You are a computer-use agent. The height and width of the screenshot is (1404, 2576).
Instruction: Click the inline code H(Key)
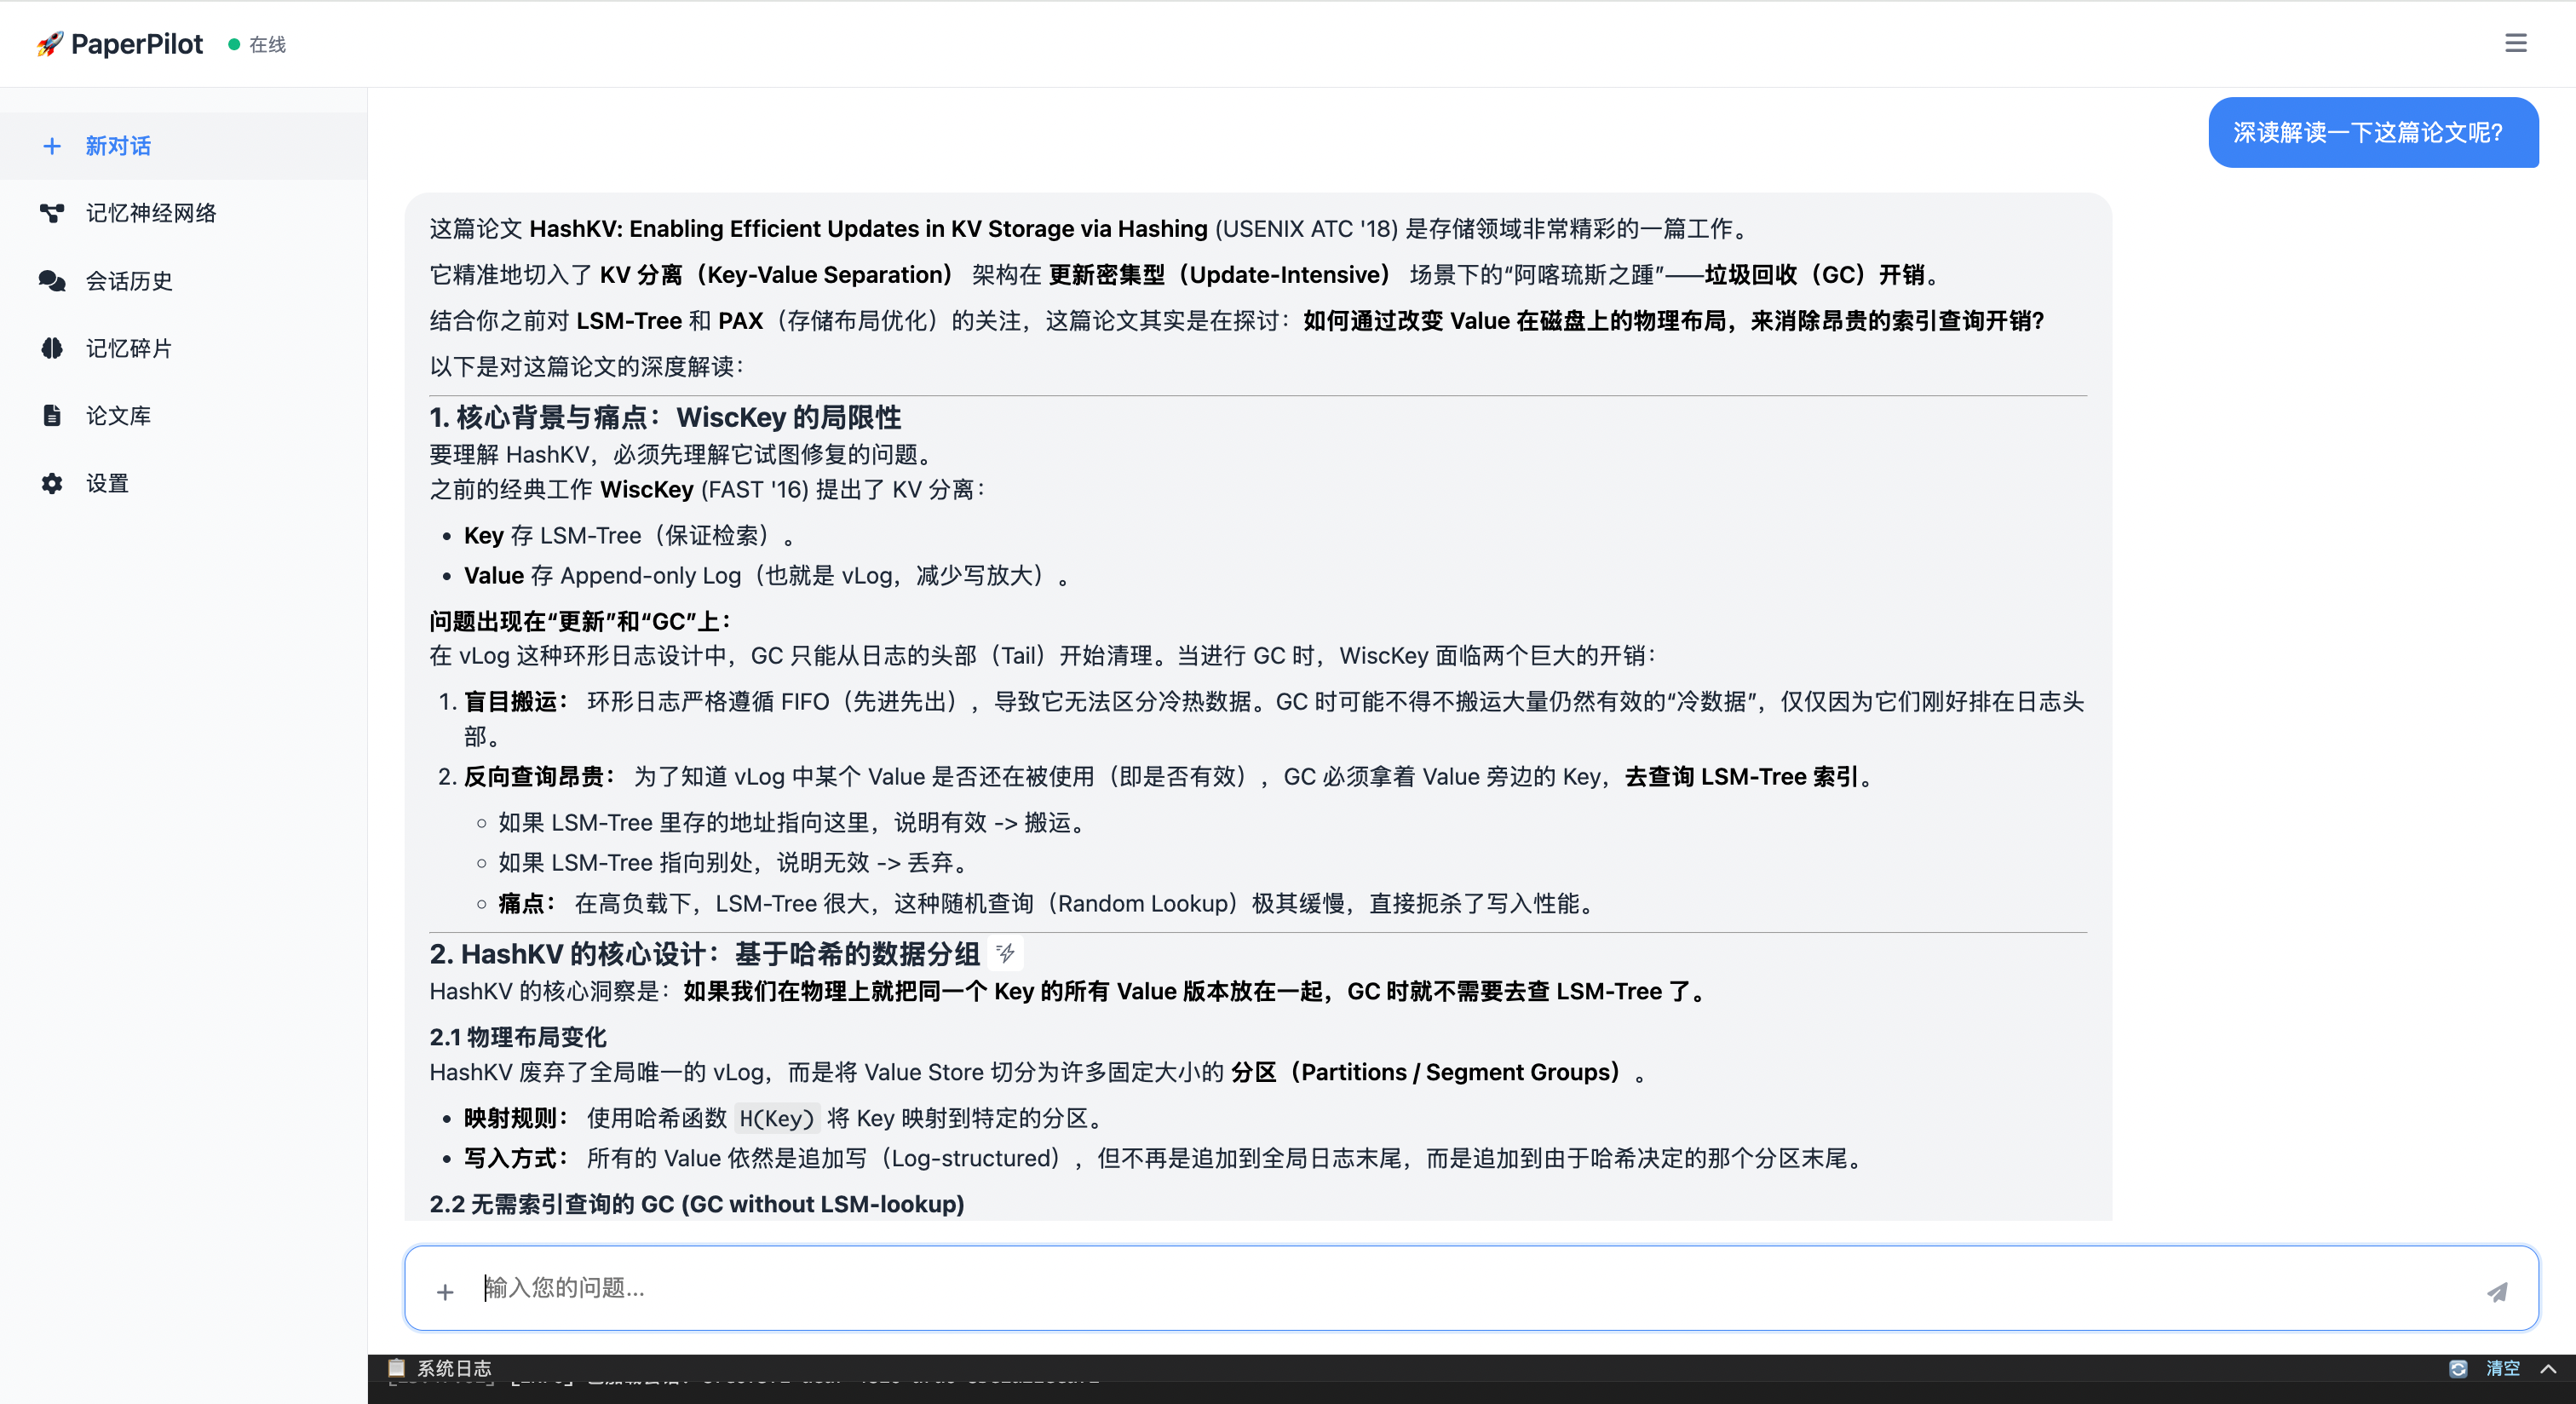click(x=777, y=1118)
